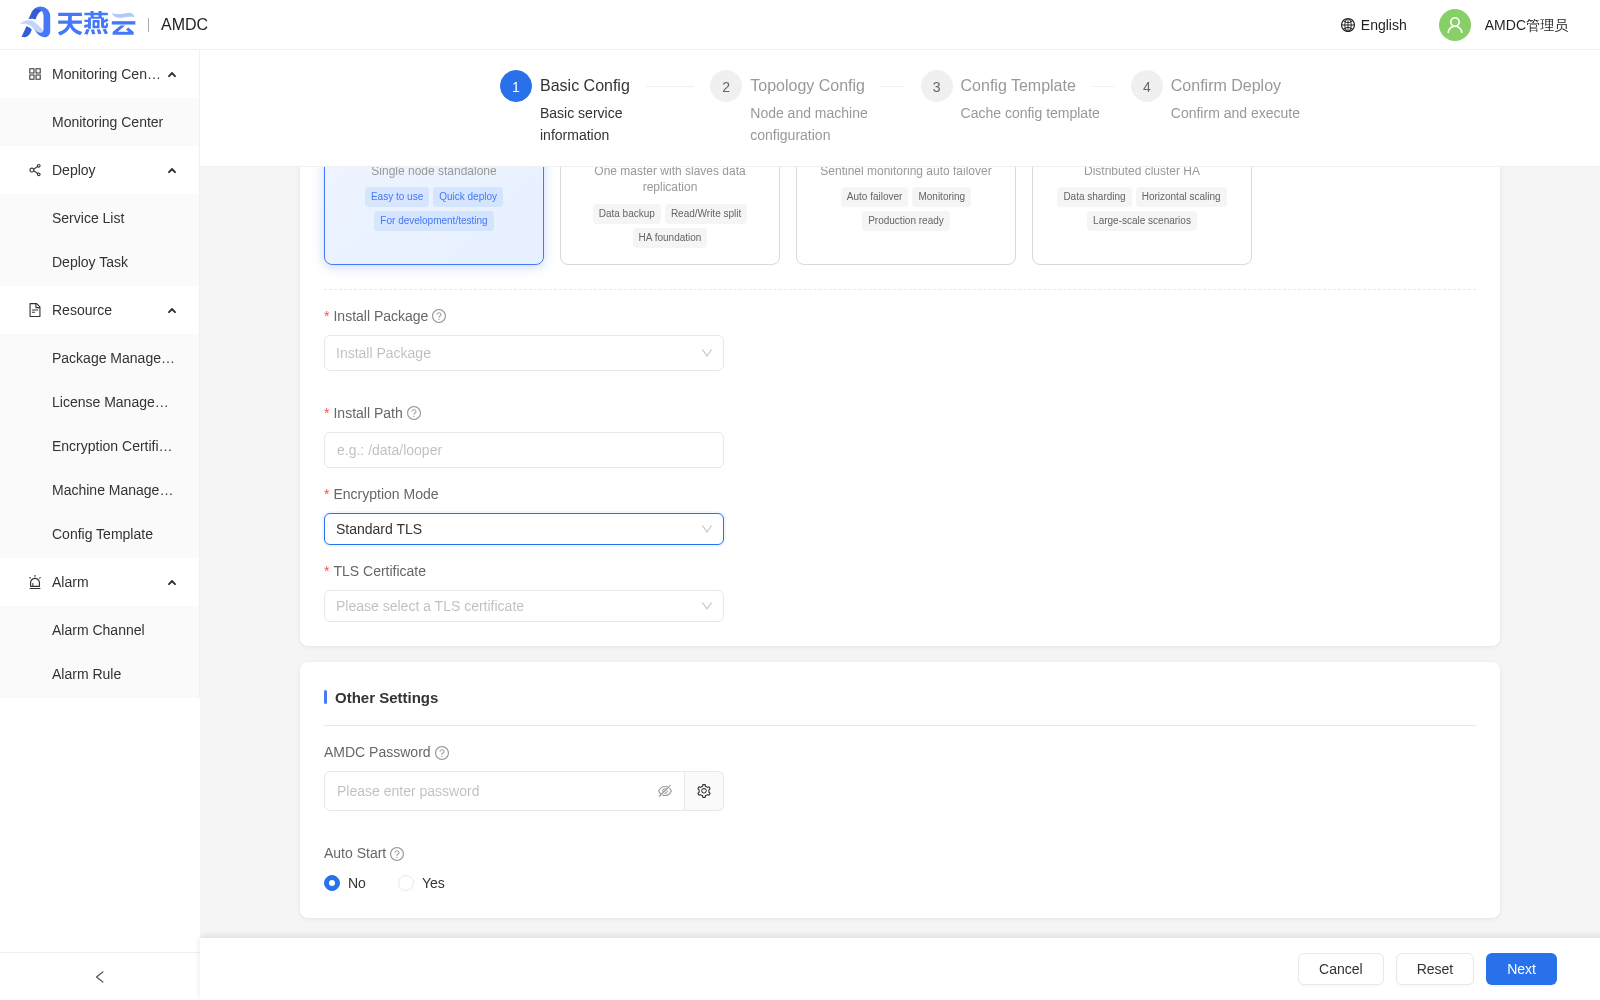Click the Reset button
Viewport: 1600px width, 1000px height.
pyautogui.click(x=1435, y=969)
